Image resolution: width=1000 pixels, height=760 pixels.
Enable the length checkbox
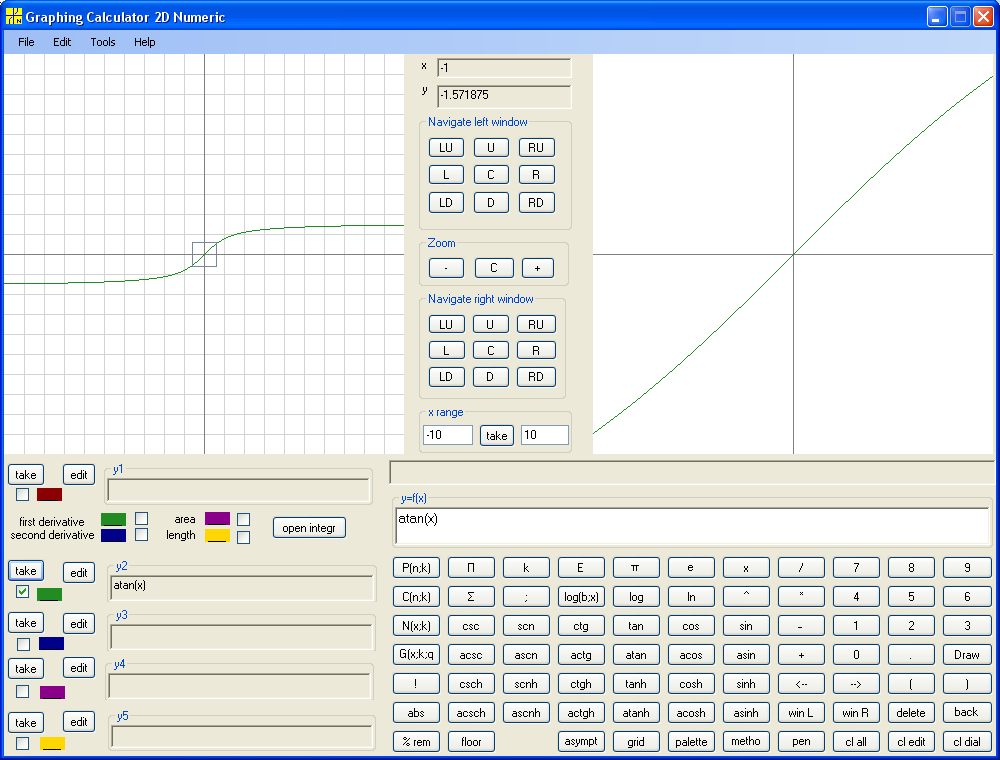(244, 537)
